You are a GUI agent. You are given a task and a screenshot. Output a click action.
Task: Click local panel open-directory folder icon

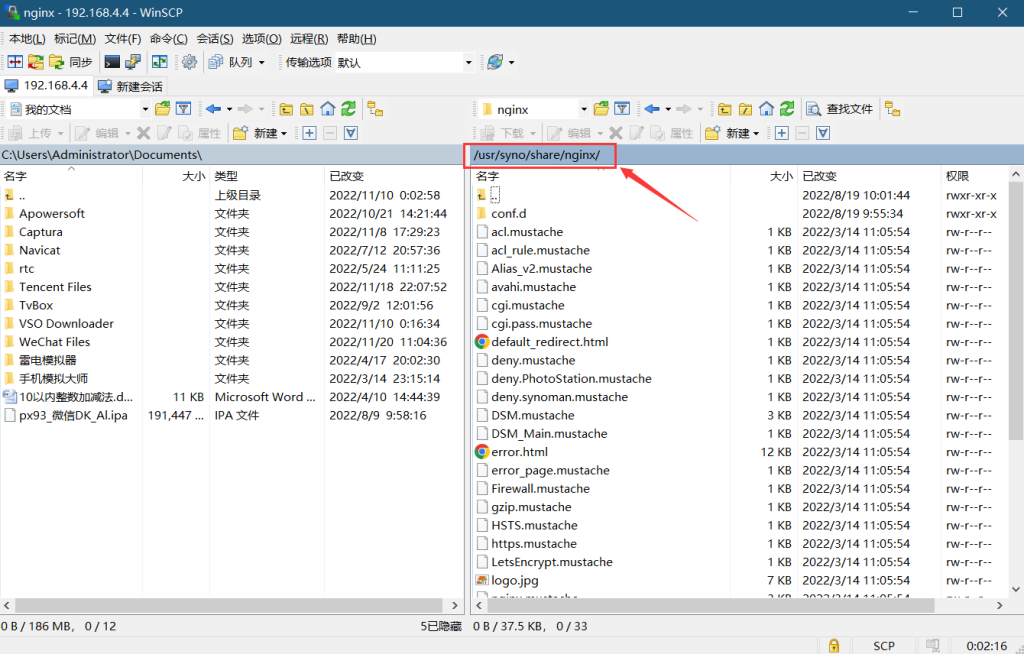pyautogui.click(x=163, y=109)
